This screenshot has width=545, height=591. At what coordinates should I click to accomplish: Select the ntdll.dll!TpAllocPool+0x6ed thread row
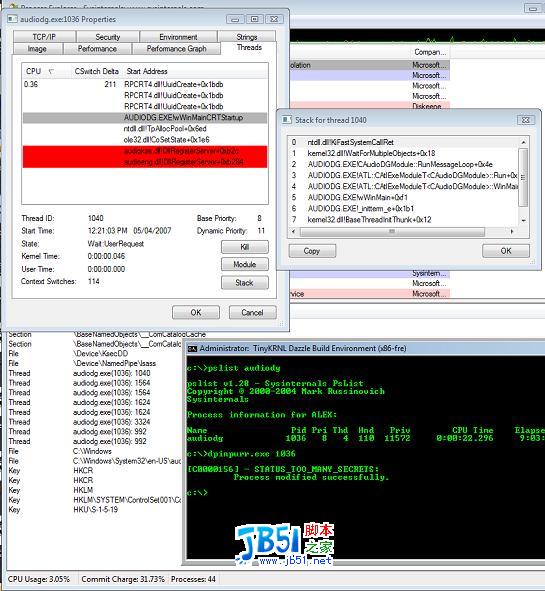pyautogui.click(x=145, y=129)
